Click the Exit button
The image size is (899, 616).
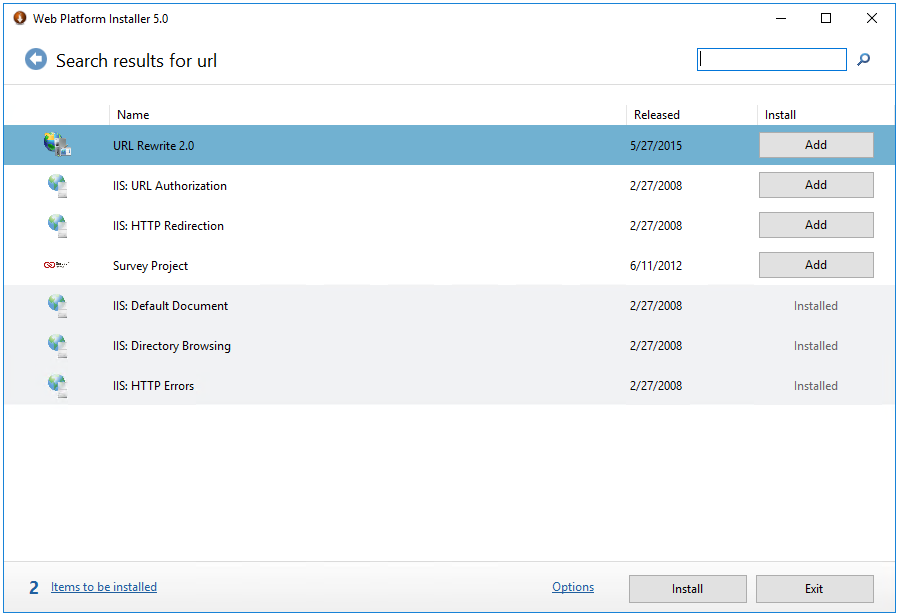(x=814, y=589)
